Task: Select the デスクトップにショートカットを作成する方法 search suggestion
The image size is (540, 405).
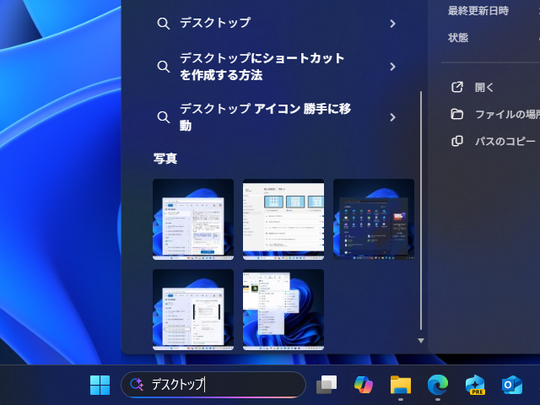Action: (x=262, y=66)
